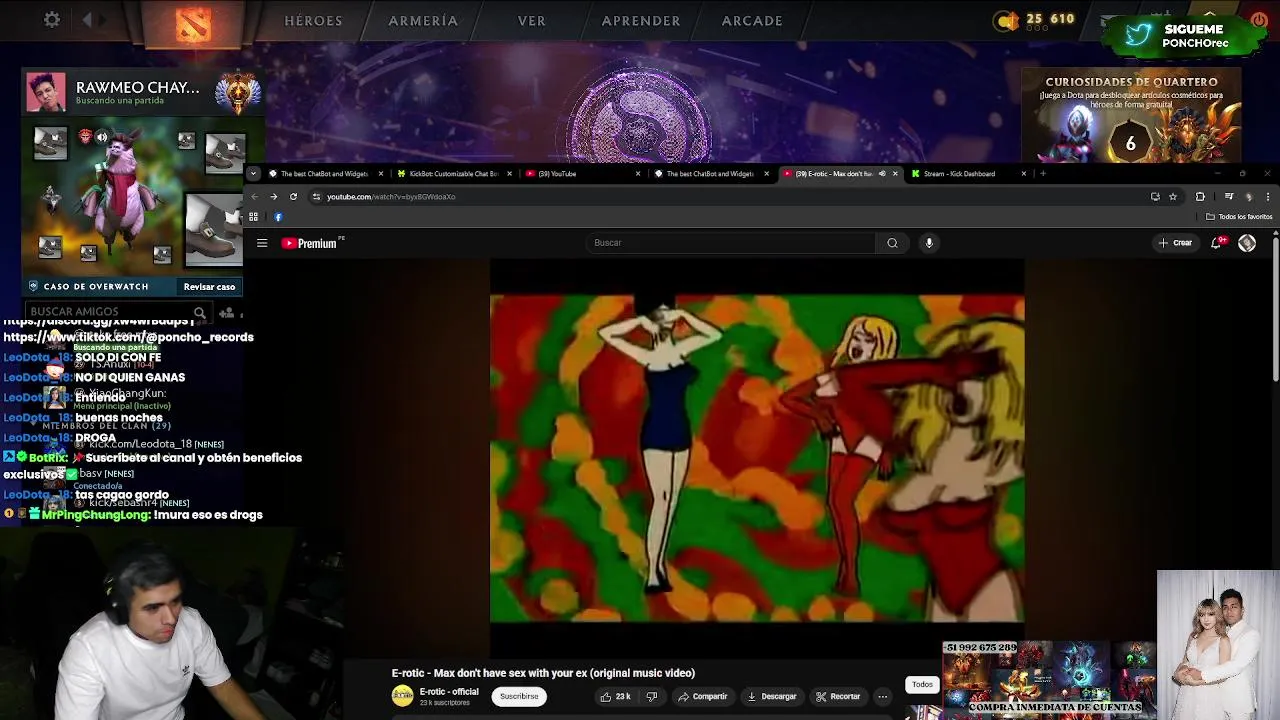The width and height of the screenshot is (1280, 720).
Task: Switch to first 'The best ChatBot and Widgets' tab
Action: pos(324,174)
